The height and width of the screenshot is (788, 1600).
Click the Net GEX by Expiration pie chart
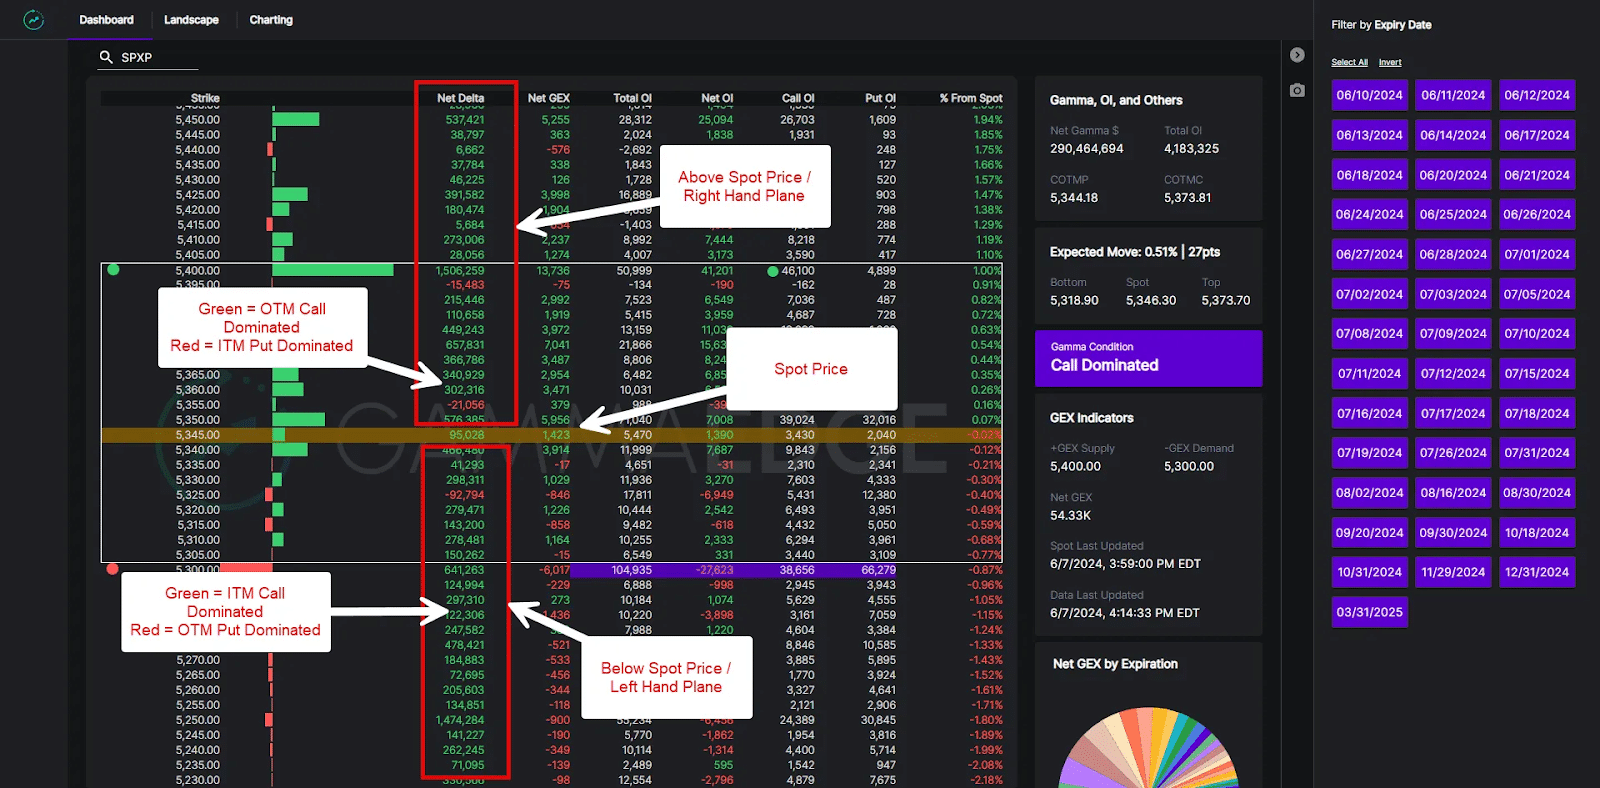click(1148, 750)
